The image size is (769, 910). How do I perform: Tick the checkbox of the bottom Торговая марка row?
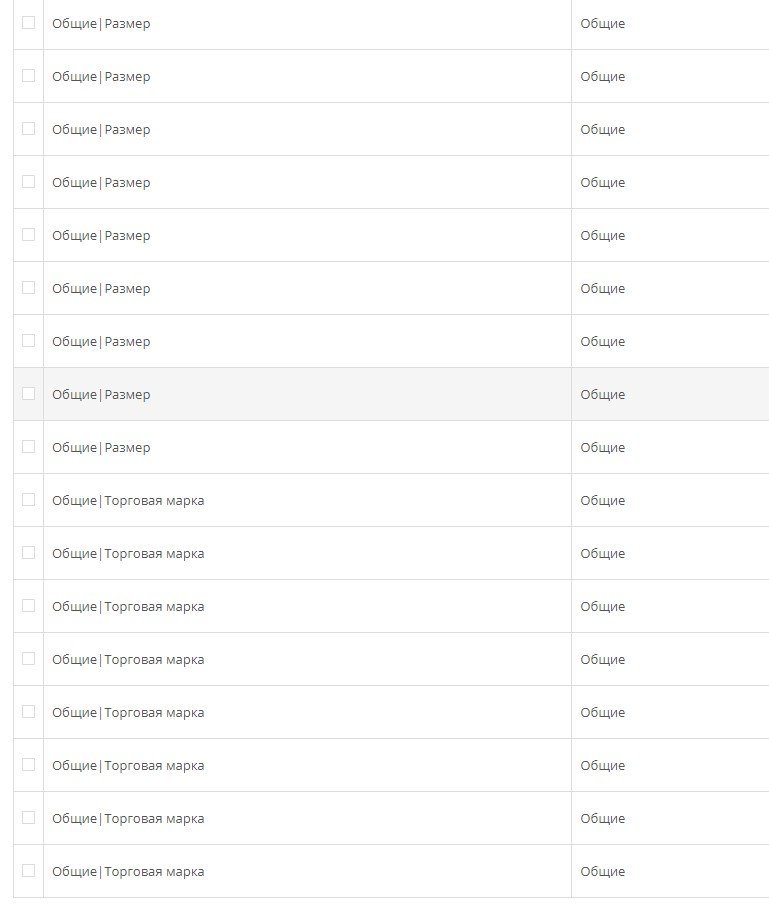click(28, 871)
